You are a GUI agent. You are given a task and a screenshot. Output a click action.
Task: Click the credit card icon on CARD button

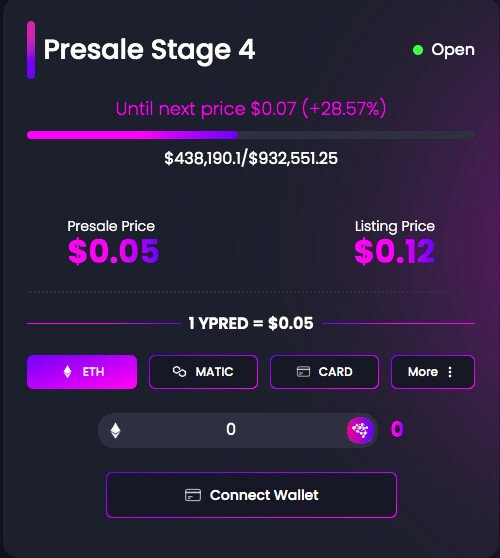tap(303, 372)
